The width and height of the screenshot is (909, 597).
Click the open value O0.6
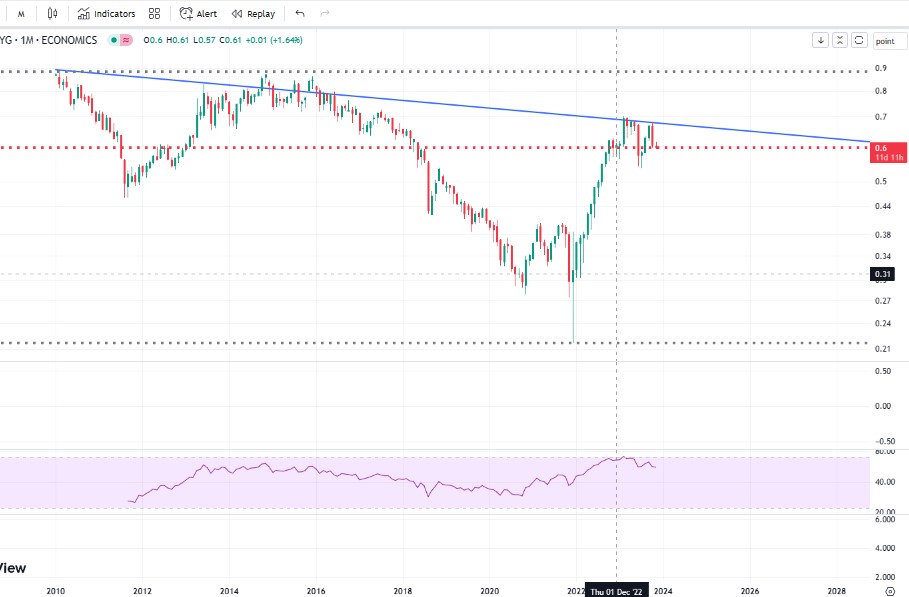tap(153, 40)
